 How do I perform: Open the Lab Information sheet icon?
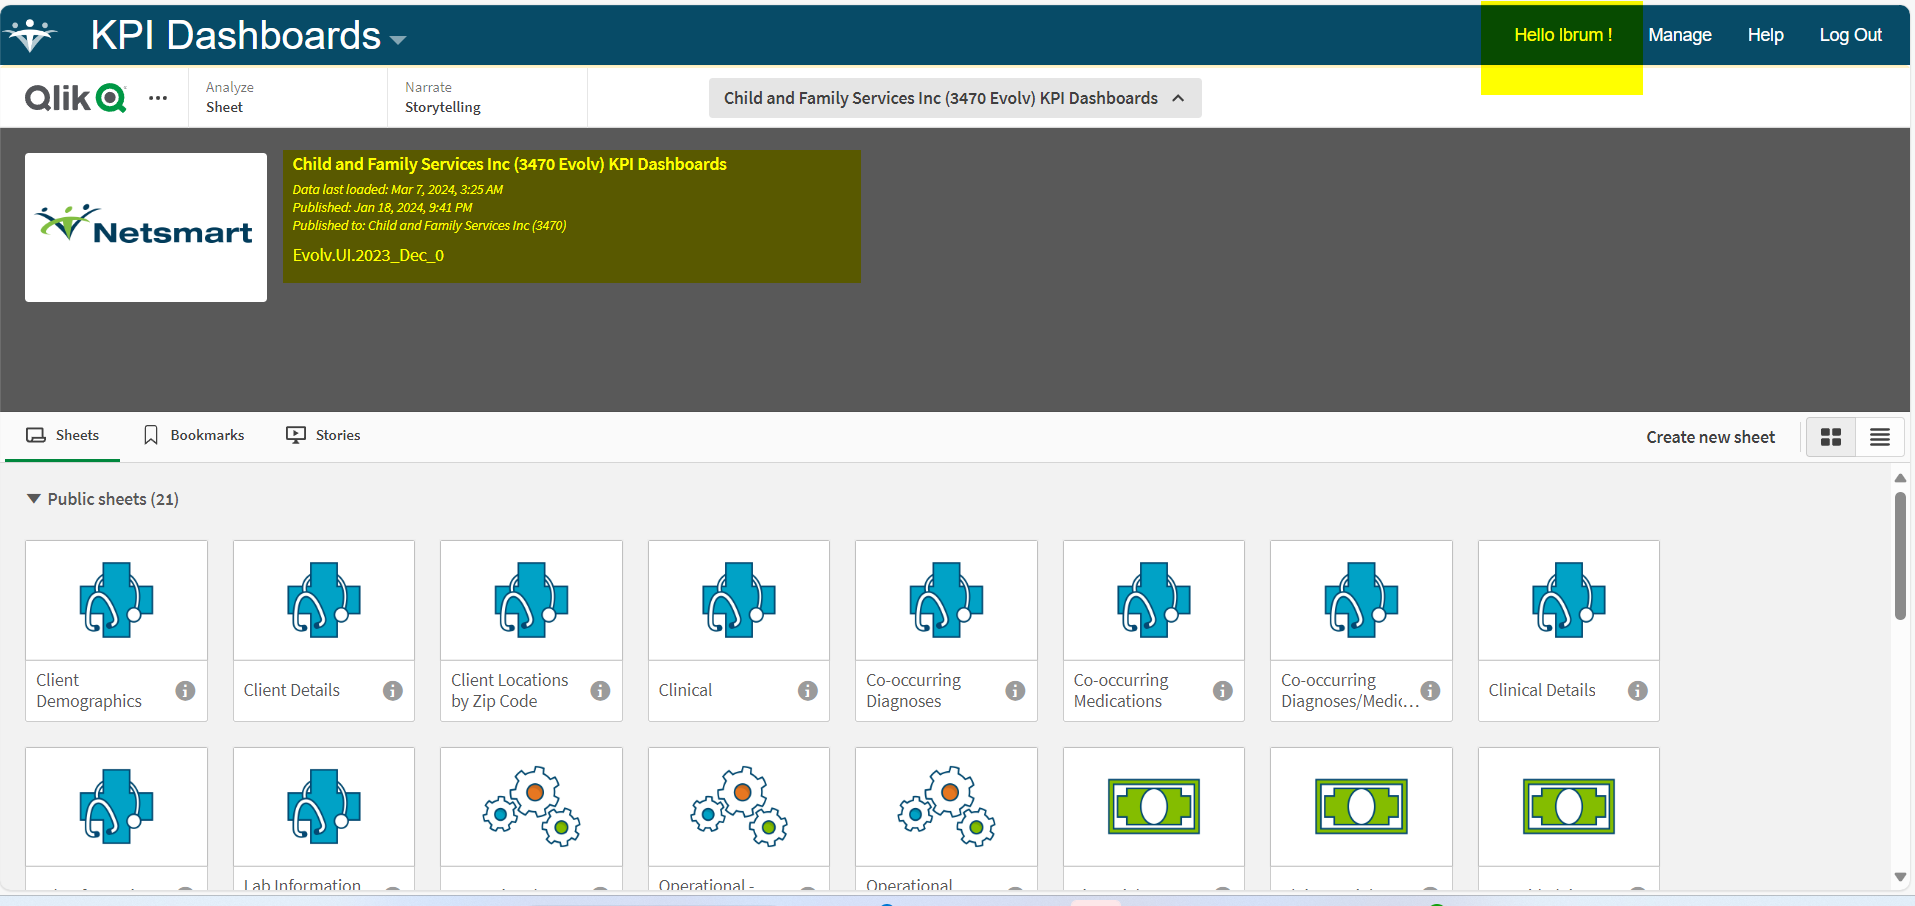coord(324,807)
